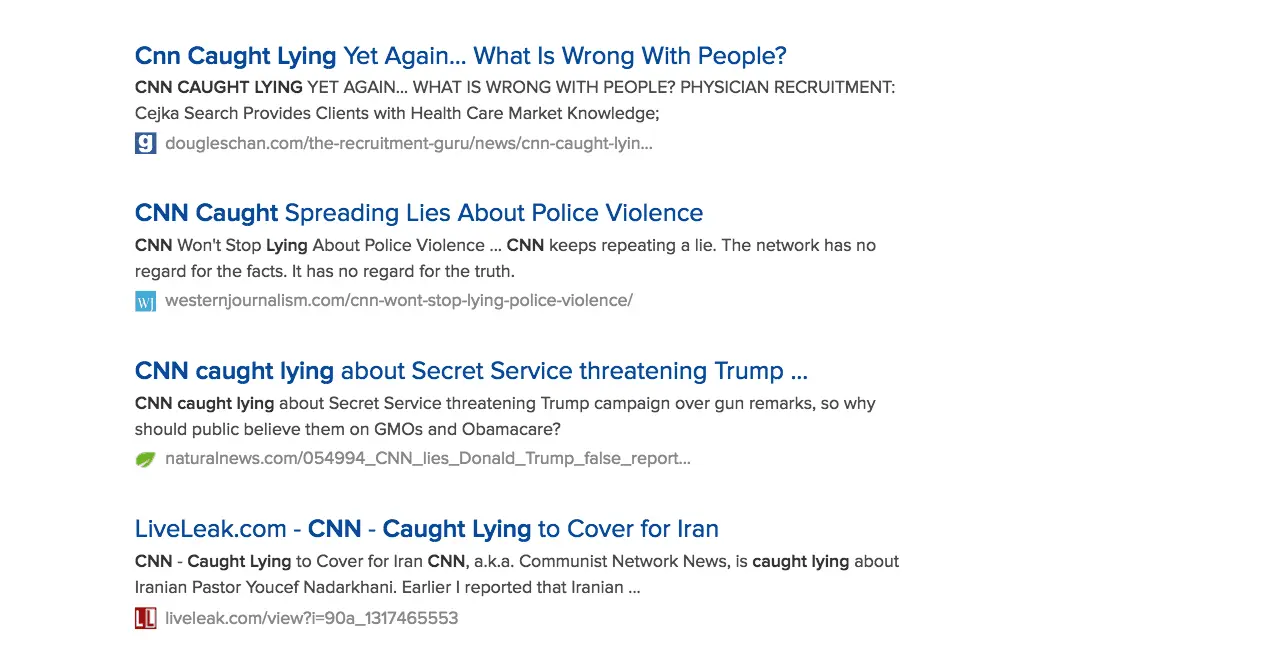Open "Cnn Caught Lying Yet Again" result title
The width and height of the screenshot is (1265, 653).
[x=460, y=55]
